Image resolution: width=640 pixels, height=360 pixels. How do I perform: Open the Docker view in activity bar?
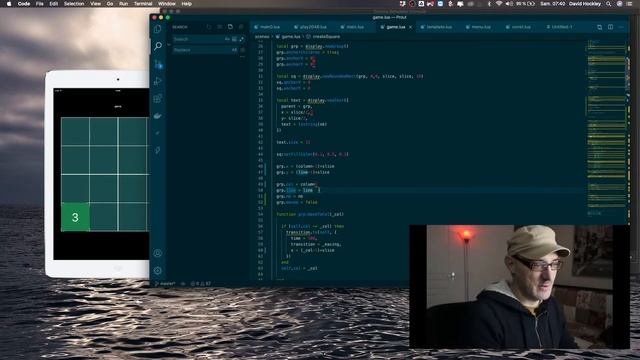[x=158, y=116]
